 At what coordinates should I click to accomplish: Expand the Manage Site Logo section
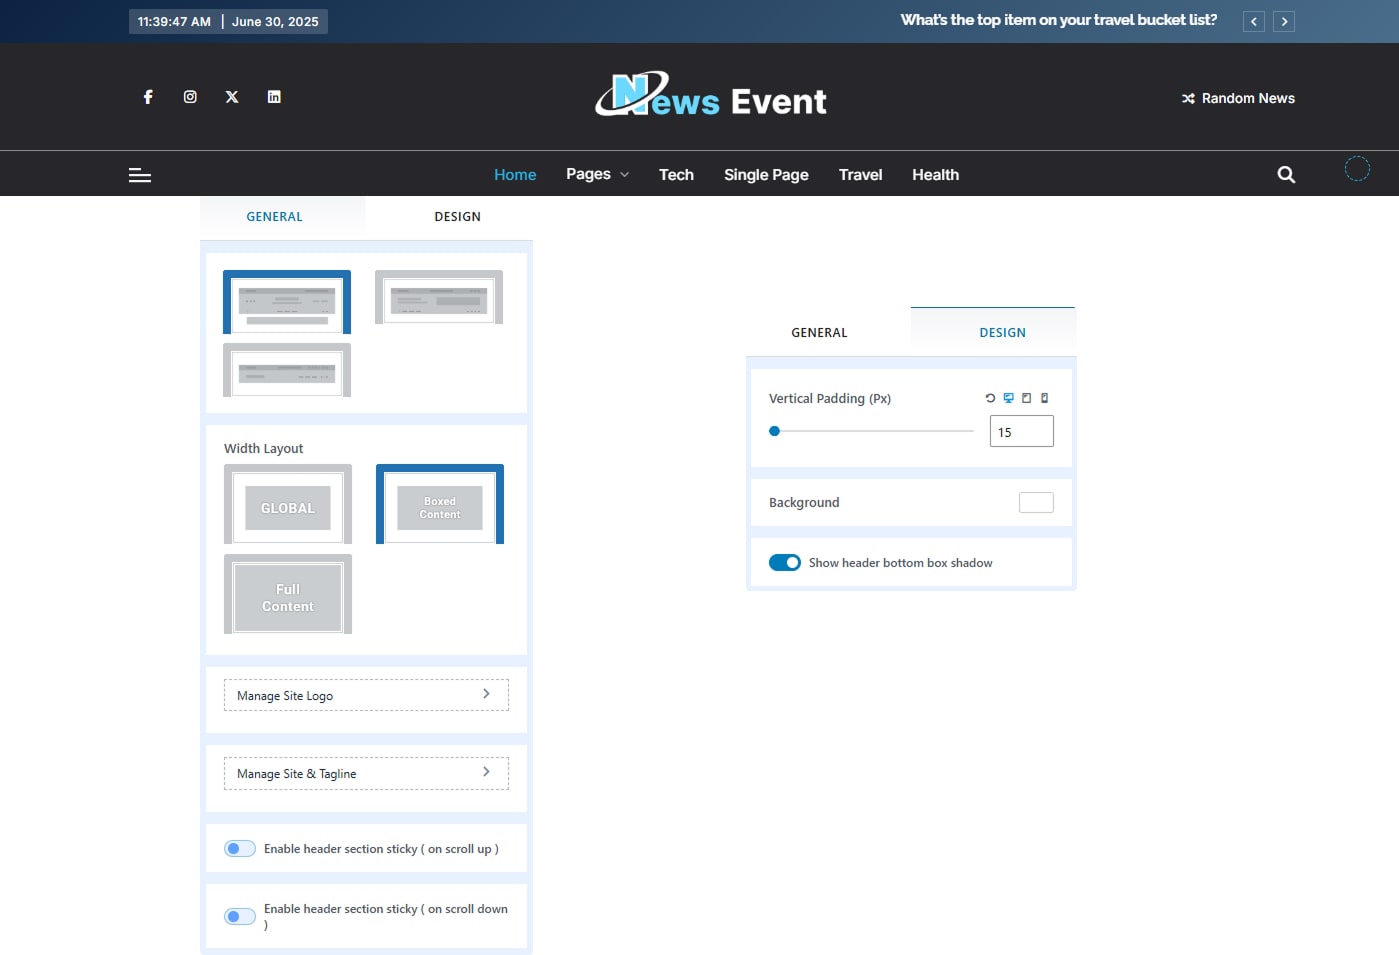pyautogui.click(x=366, y=695)
